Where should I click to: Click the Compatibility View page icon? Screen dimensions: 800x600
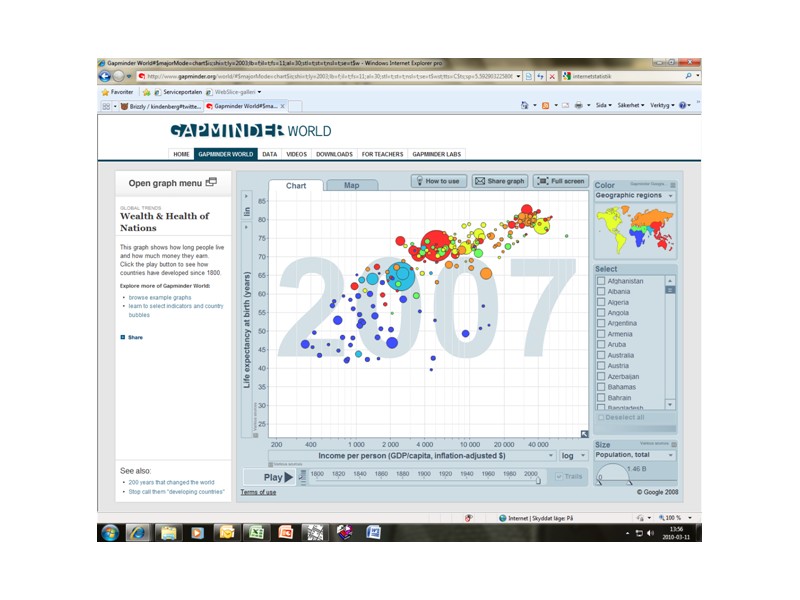point(529,77)
